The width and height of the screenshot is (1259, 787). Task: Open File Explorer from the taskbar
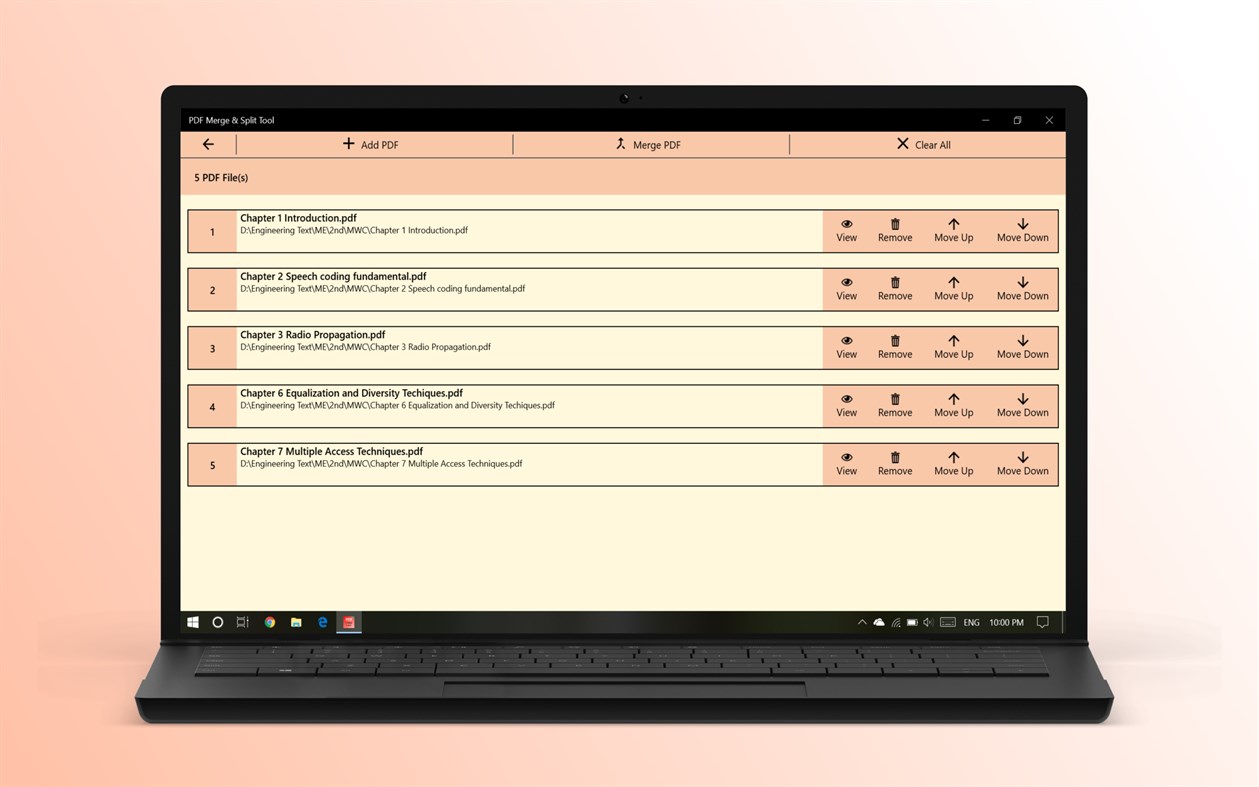(295, 622)
